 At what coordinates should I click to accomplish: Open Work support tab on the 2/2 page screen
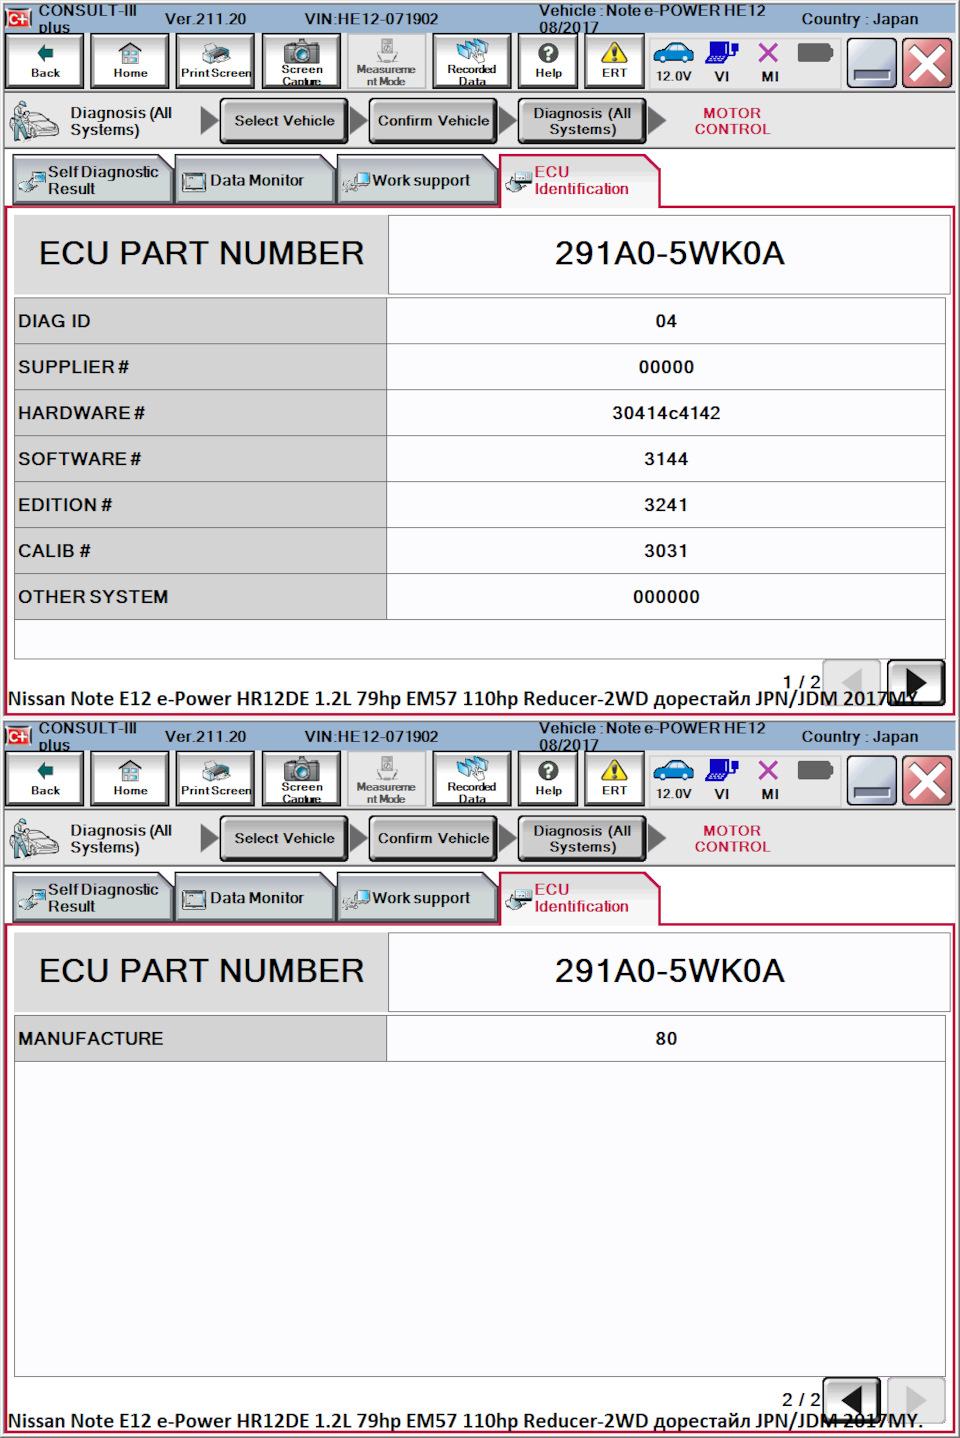pyautogui.click(x=417, y=898)
